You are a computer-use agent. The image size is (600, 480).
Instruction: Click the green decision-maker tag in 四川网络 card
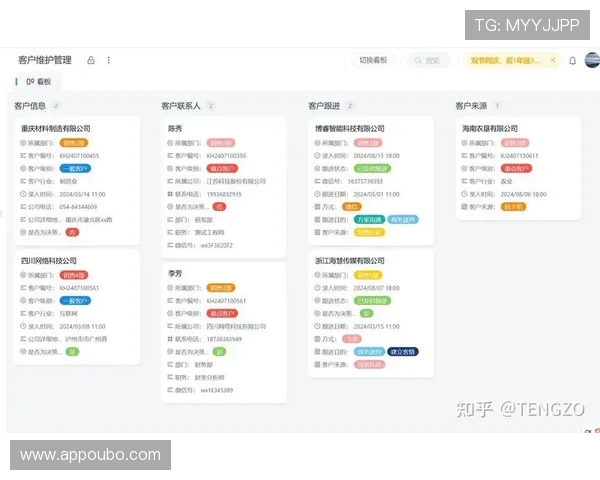72,352
